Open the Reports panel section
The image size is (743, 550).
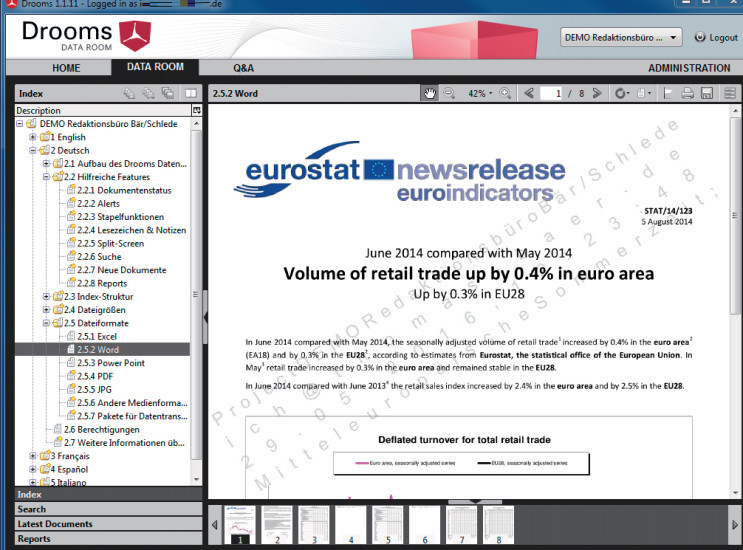click(x=109, y=539)
